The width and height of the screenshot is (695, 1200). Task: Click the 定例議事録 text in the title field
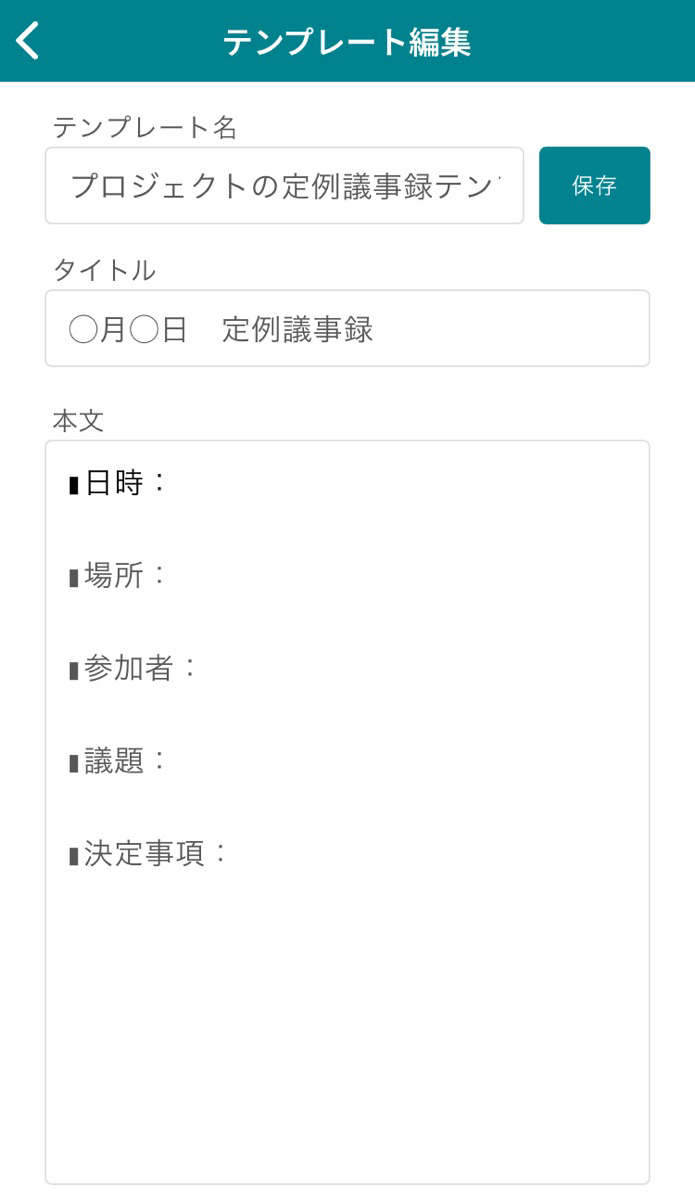coord(298,329)
